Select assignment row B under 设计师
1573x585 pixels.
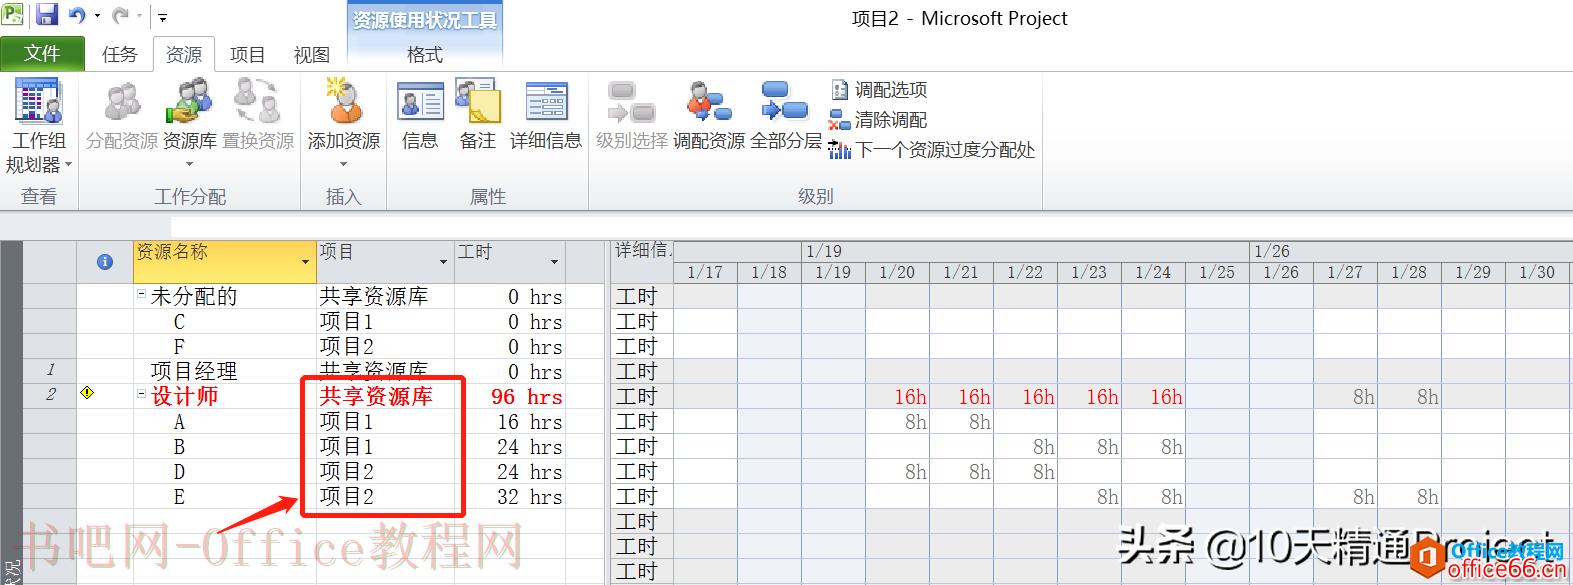click(179, 446)
